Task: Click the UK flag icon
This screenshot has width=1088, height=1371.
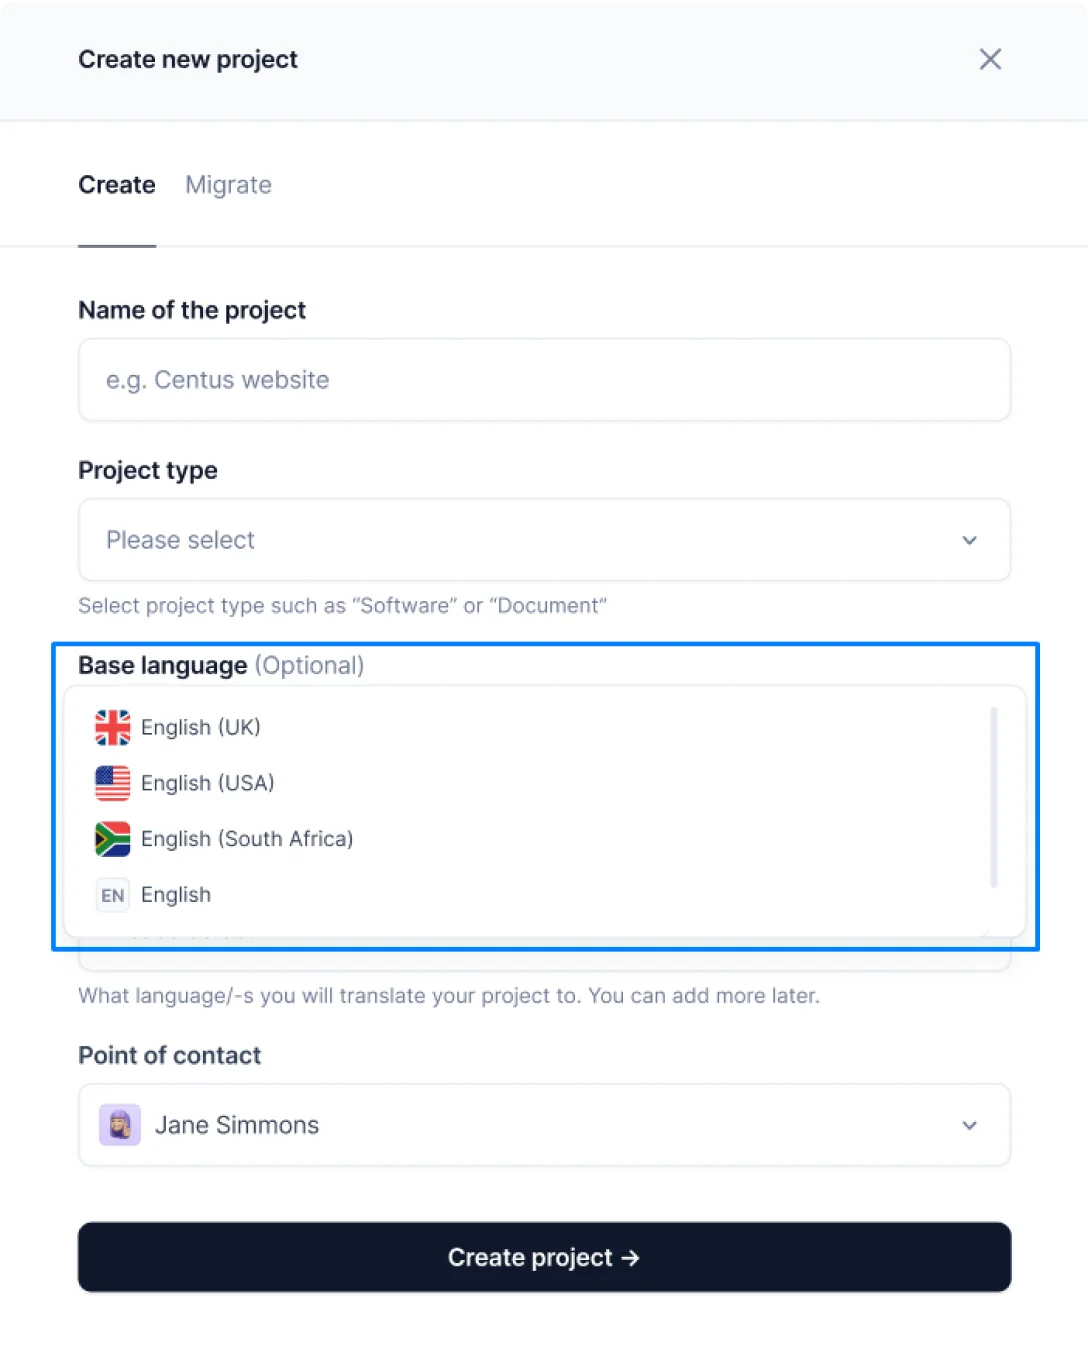Action: pos(113,727)
